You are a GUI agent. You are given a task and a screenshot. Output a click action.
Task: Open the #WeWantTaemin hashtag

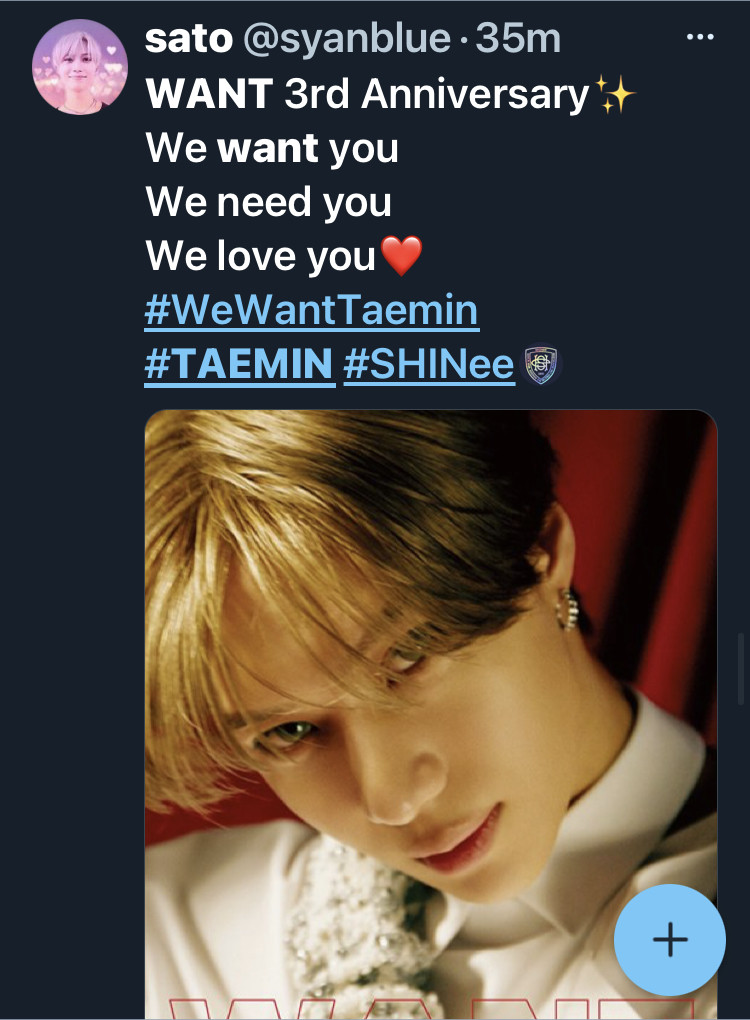312,310
